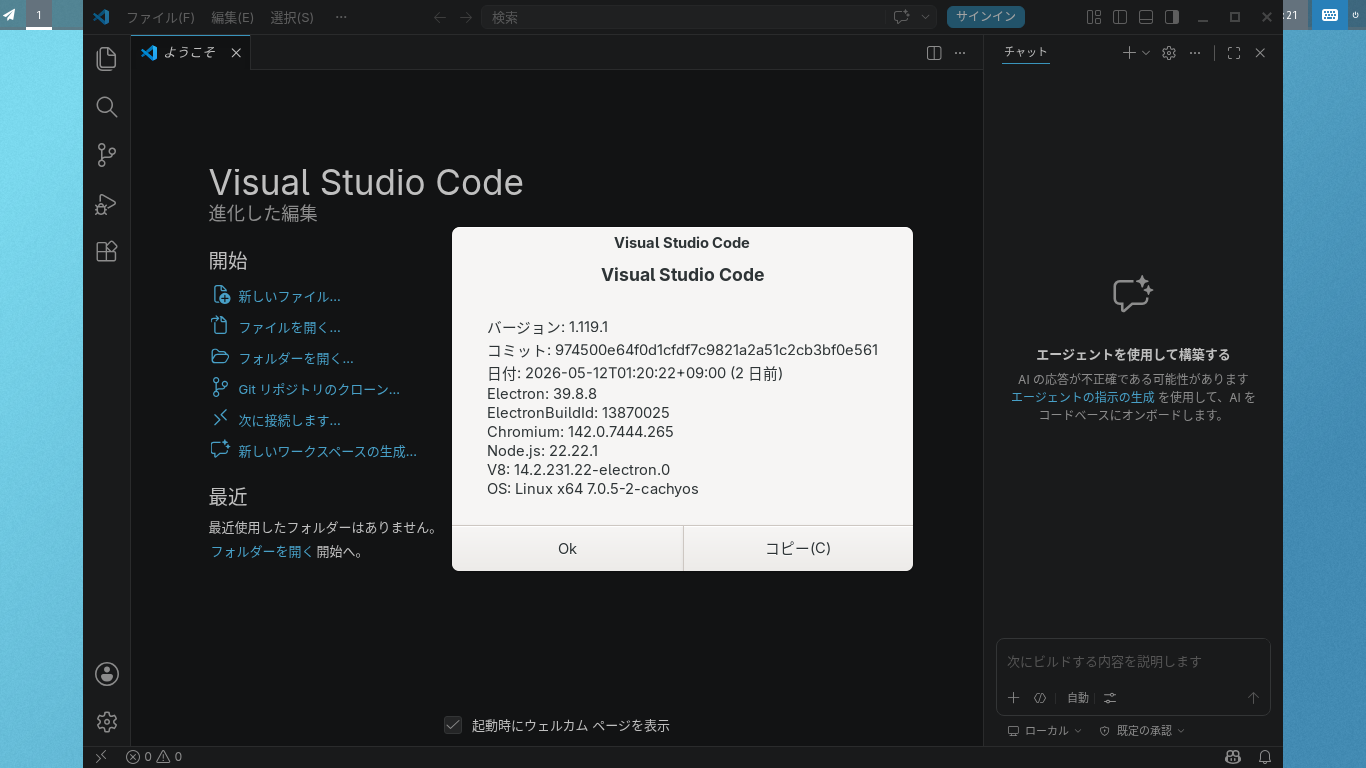Open the Explorer view in activity bar
Screen dimensions: 1366x768
107,59
